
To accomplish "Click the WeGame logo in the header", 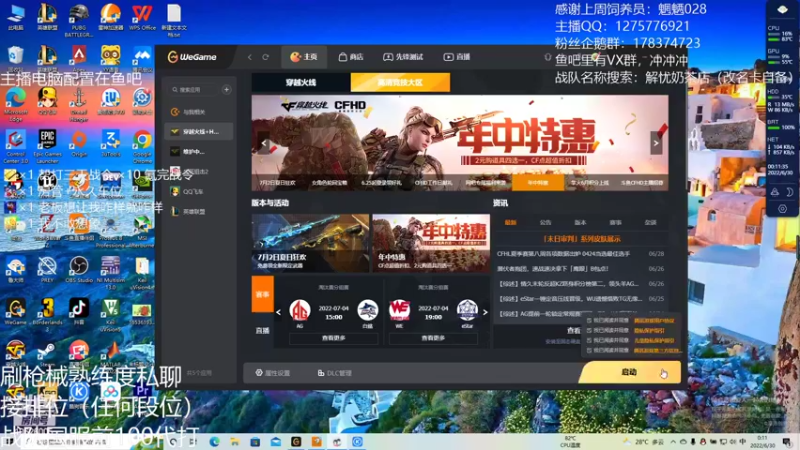I will click(192, 57).
